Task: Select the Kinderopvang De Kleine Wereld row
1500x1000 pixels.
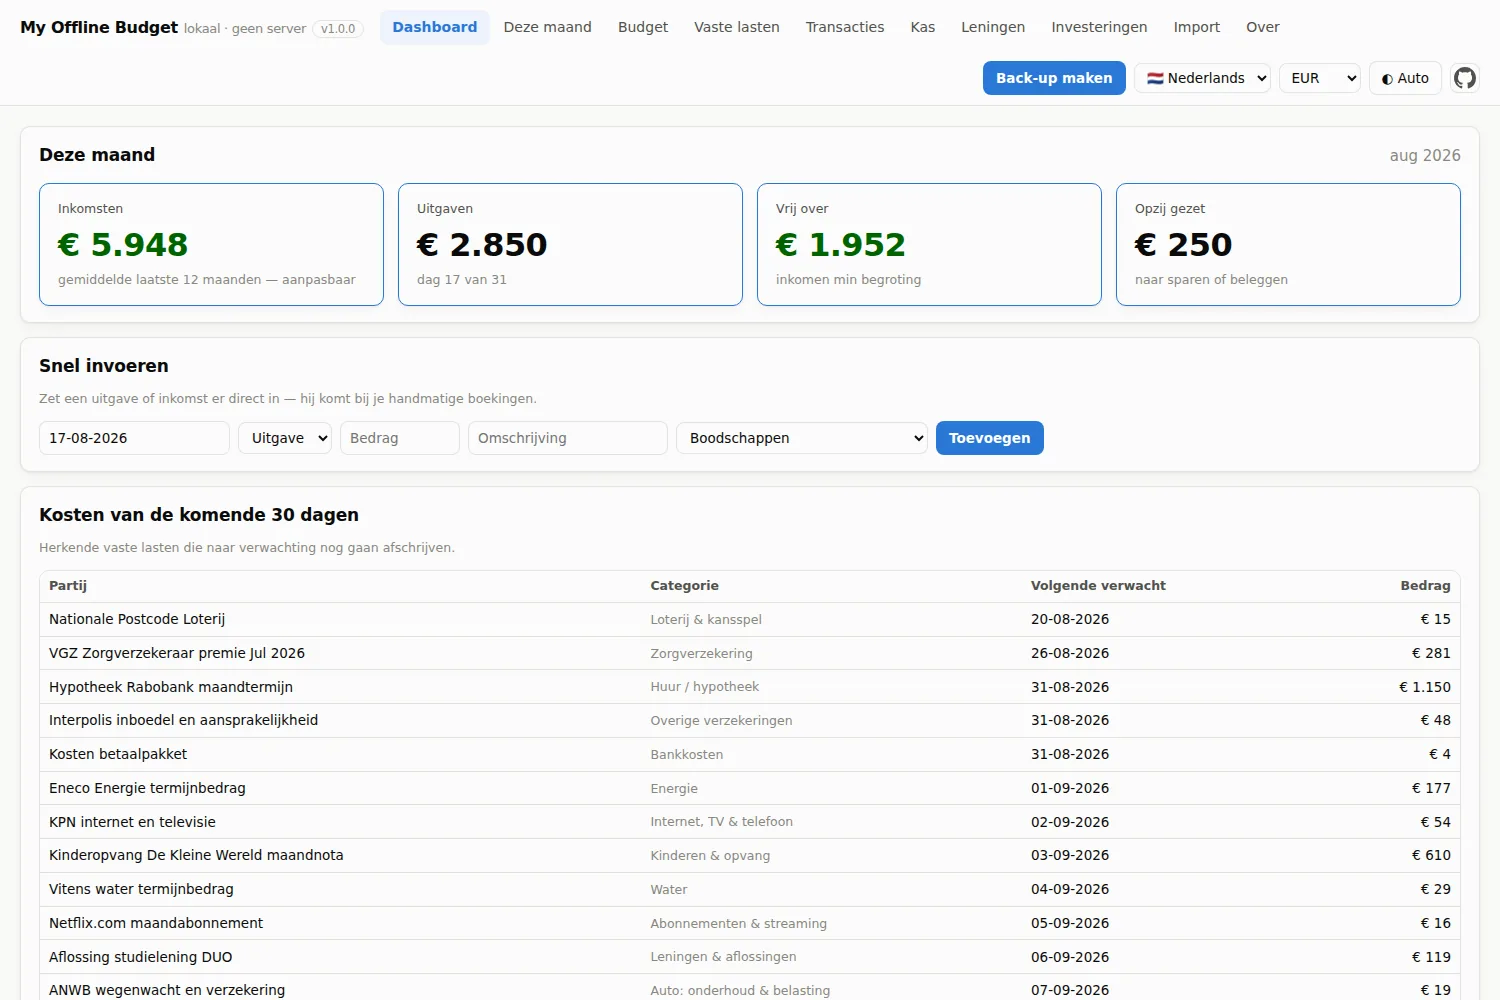Action: tap(750, 855)
